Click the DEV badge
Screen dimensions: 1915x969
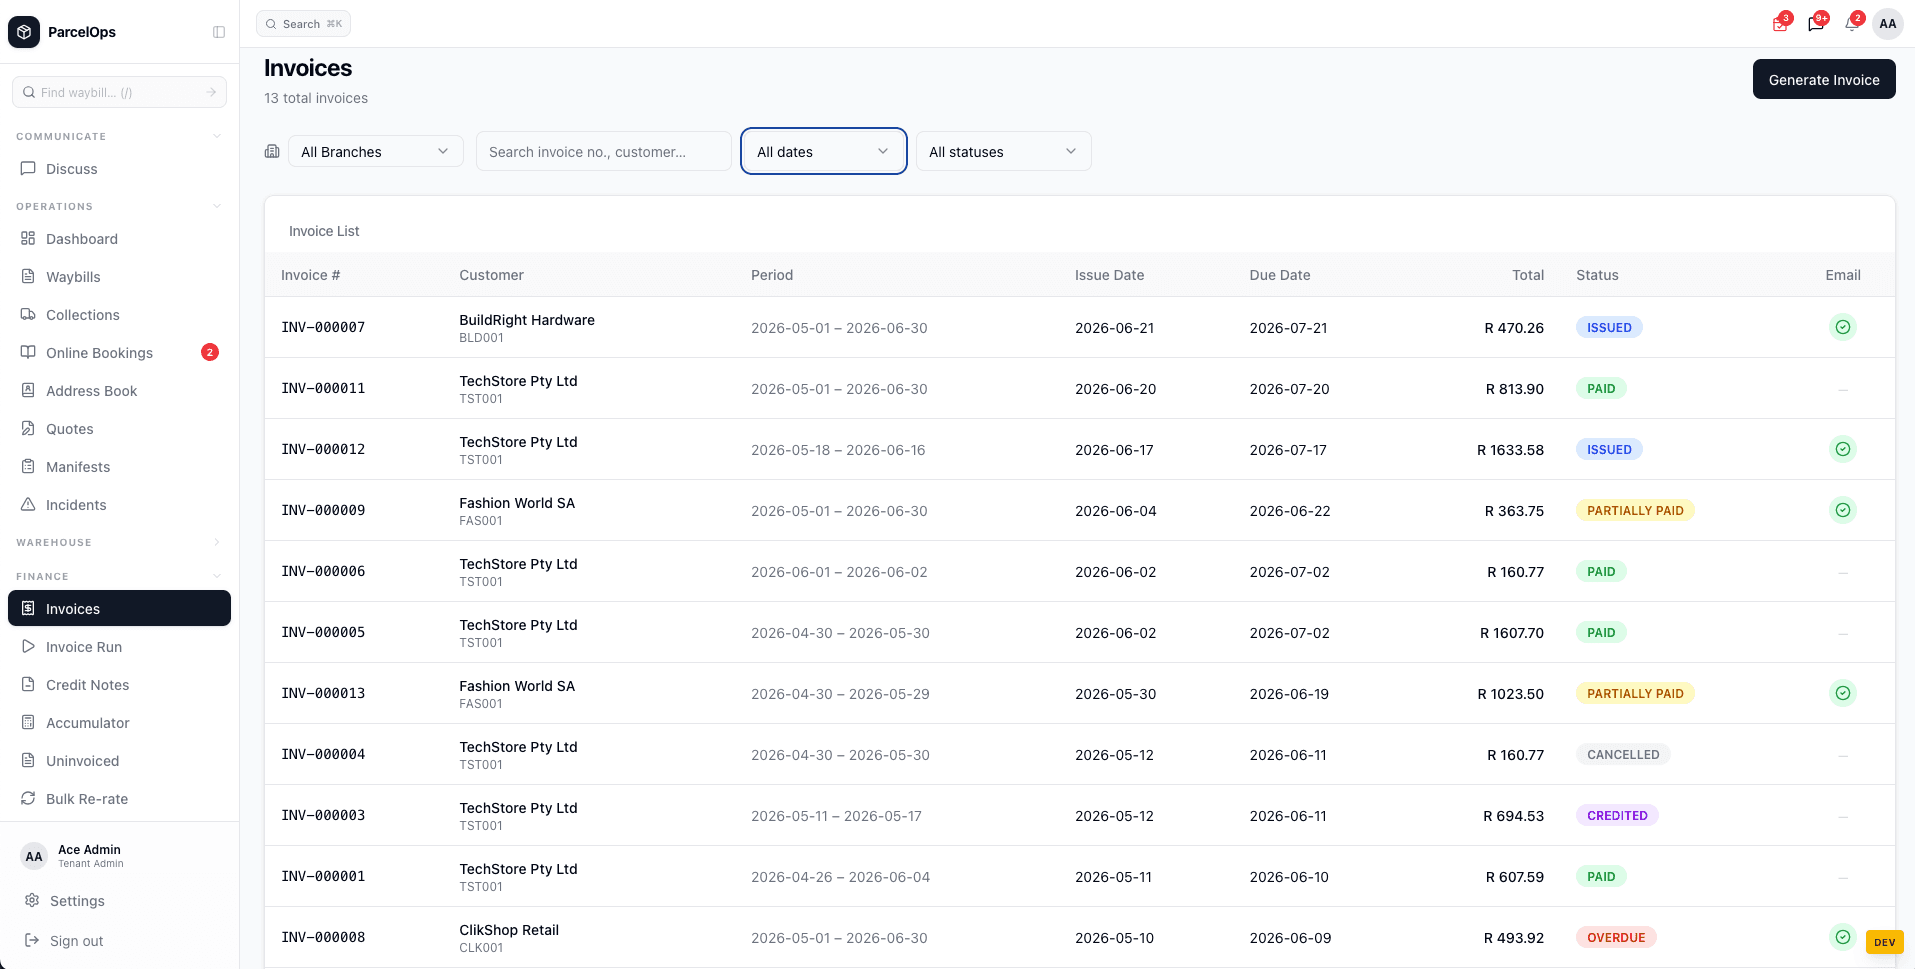[x=1885, y=942]
